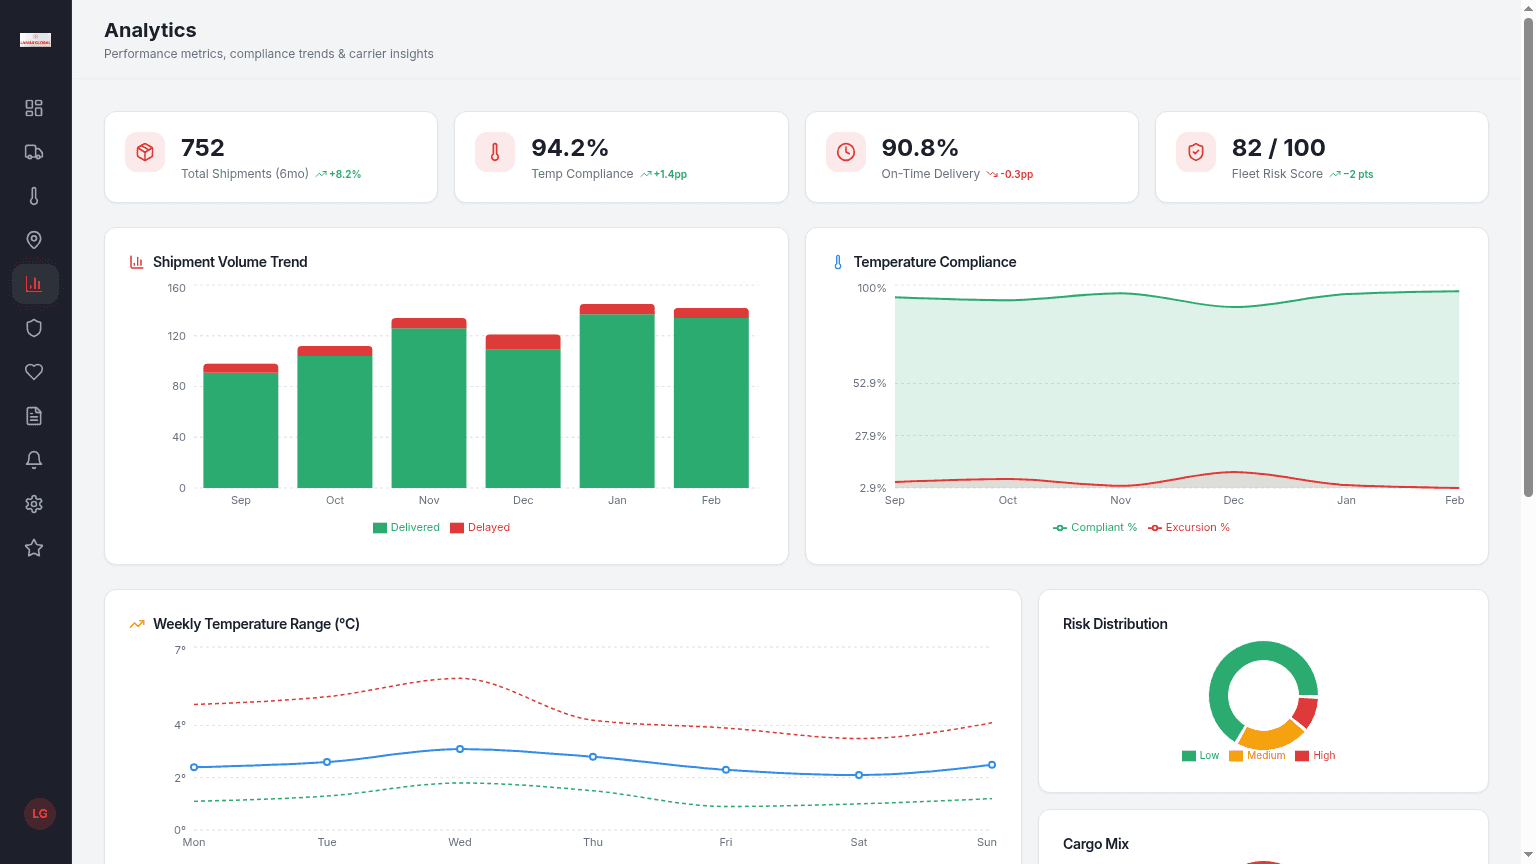Open the settings gear icon in sidebar
Image resolution: width=1536 pixels, height=864 pixels.
point(34,504)
